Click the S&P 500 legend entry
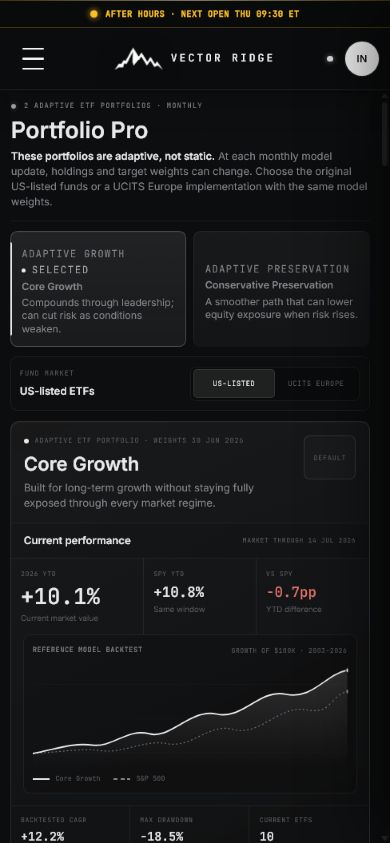The image size is (390, 843). (139, 778)
